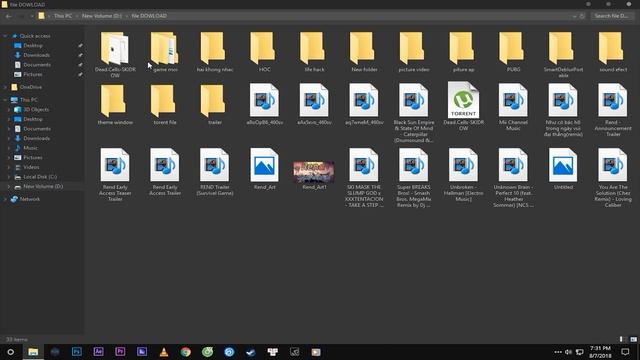Switch to details view layout
The image size is (640, 360).
(x=622, y=339)
